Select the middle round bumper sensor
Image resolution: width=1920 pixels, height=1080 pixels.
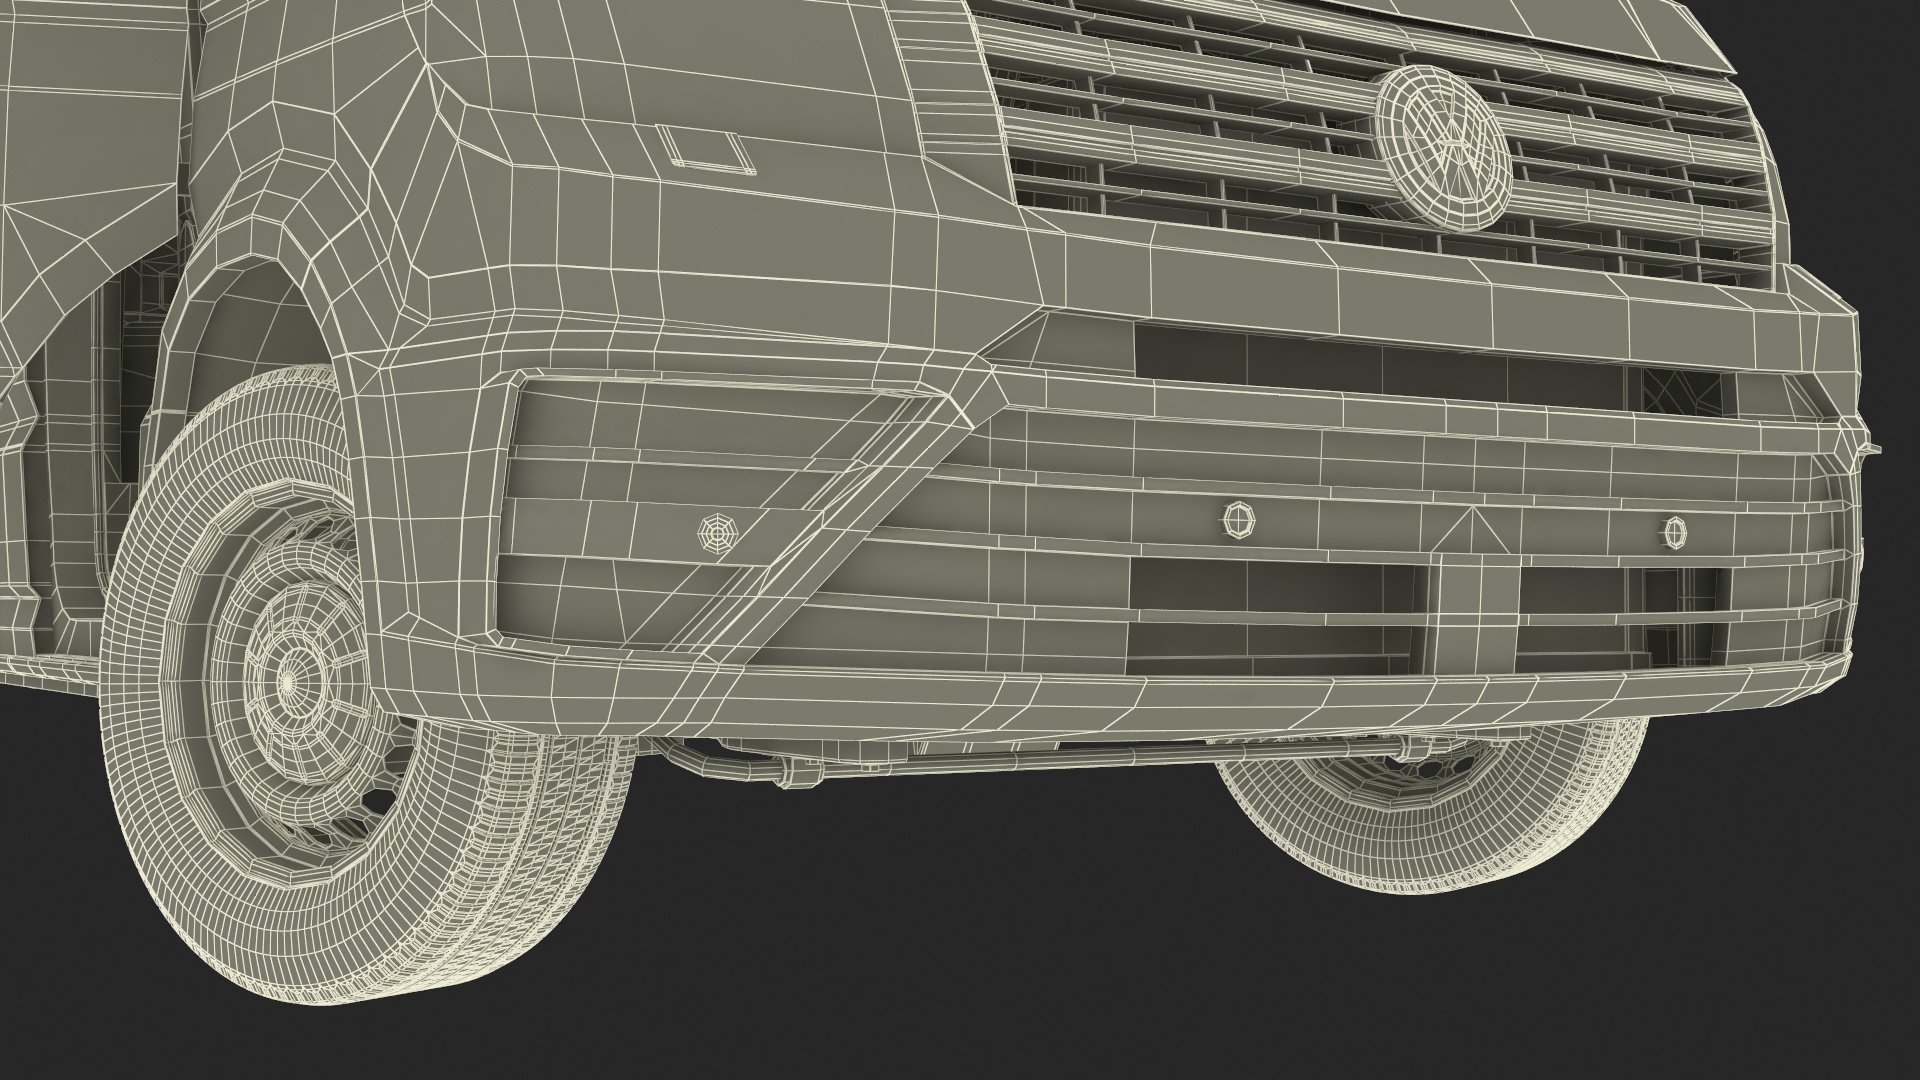pyautogui.click(x=1240, y=518)
